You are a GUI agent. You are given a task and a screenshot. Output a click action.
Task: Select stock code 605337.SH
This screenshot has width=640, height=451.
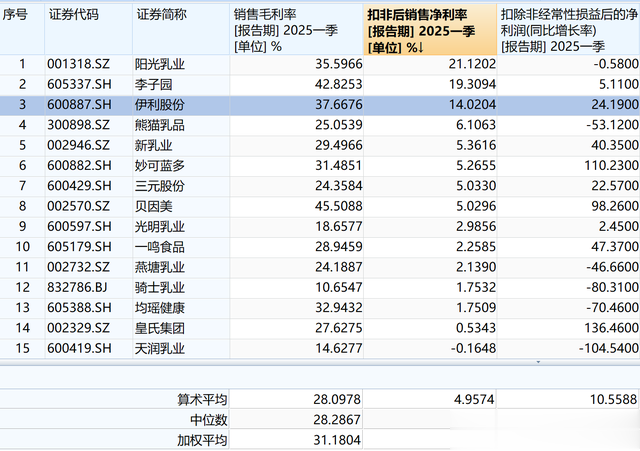click(x=79, y=84)
